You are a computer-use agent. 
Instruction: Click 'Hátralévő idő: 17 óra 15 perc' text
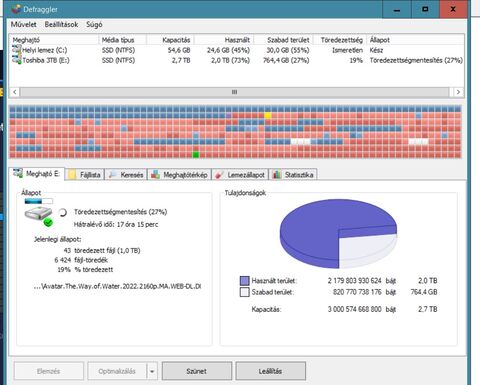(x=116, y=224)
